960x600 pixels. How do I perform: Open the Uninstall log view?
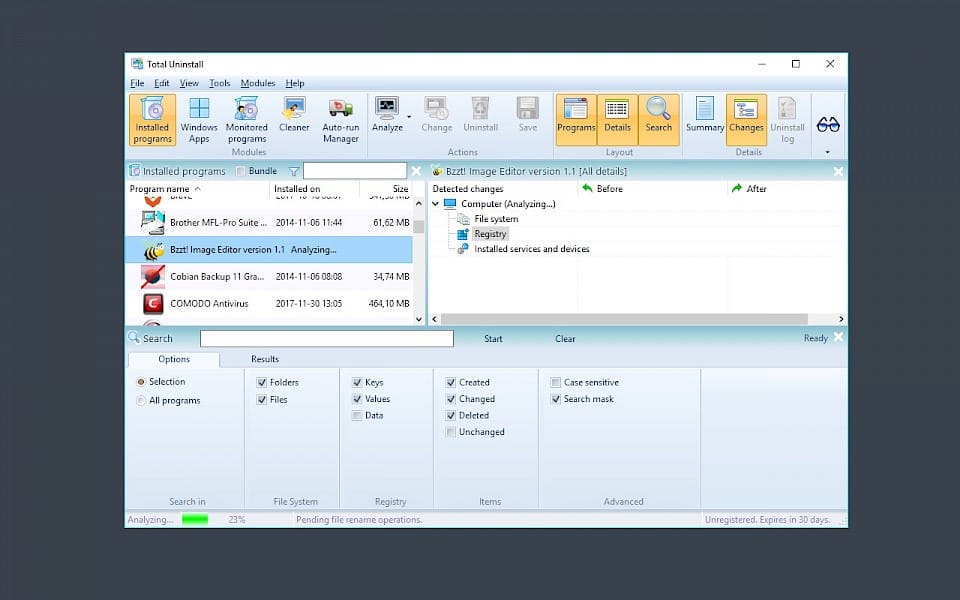tap(787, 120)
